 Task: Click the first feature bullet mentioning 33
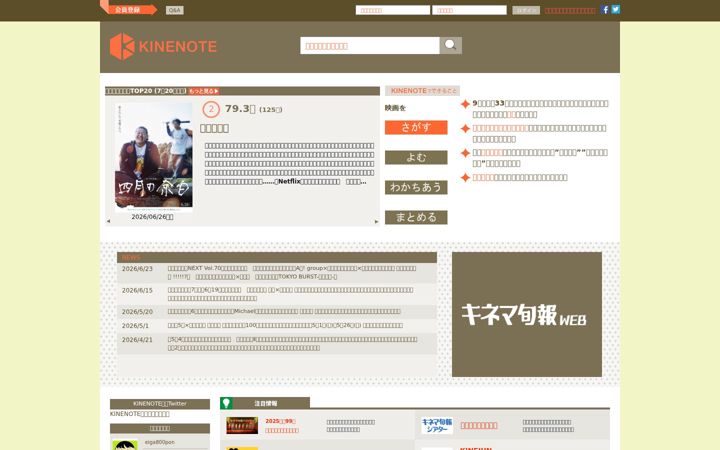click(x=540, y=109)
